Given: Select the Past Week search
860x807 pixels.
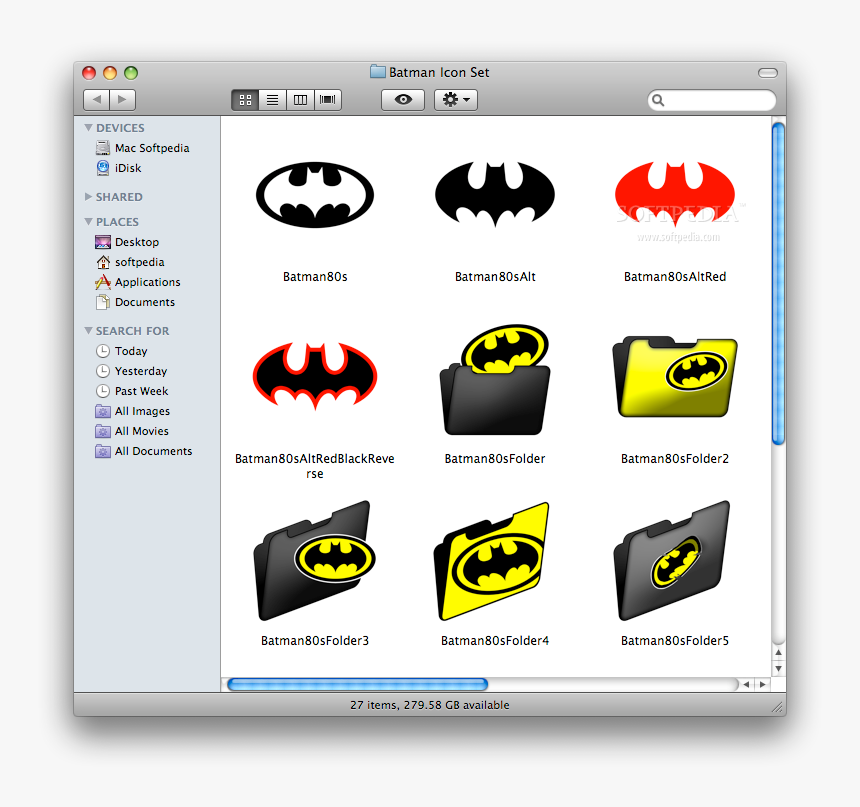Looking at the screenshot, I should click(132, 391).
